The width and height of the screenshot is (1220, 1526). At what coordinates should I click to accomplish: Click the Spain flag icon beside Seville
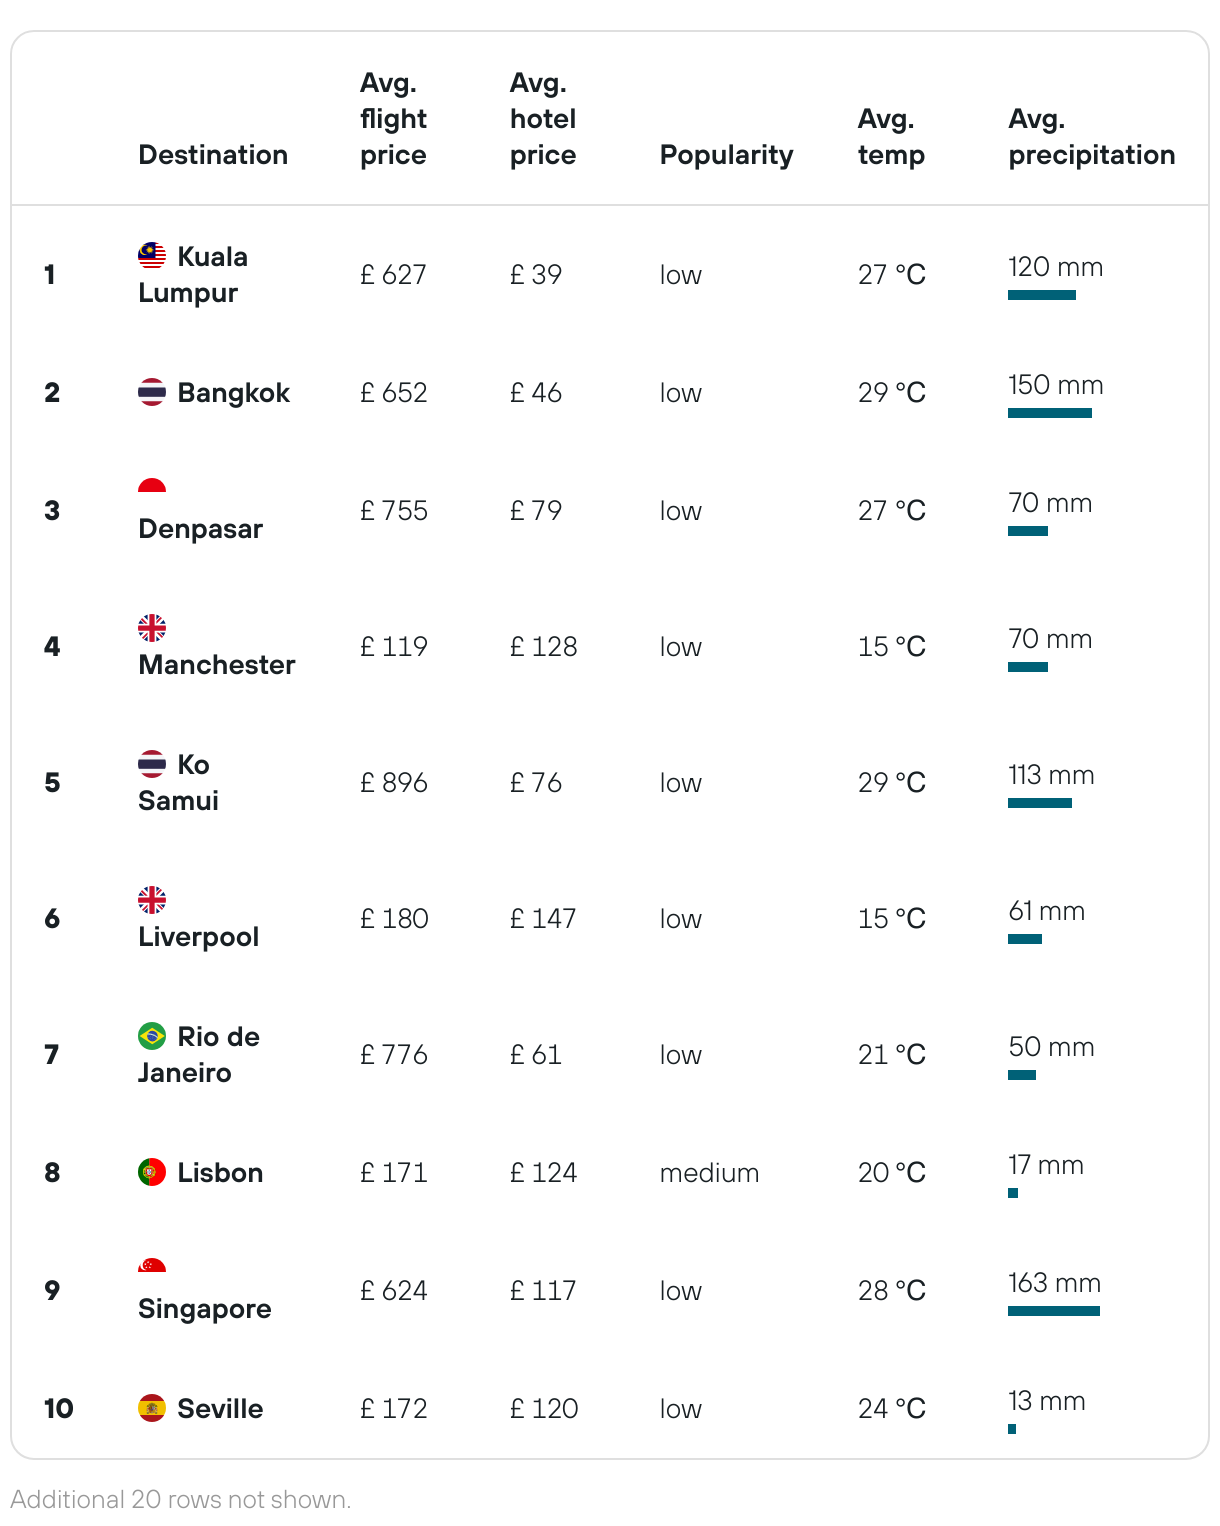click(x=152, y=1408)
